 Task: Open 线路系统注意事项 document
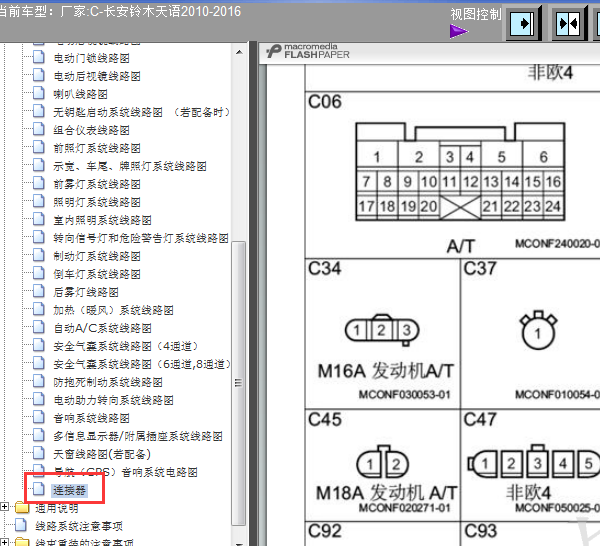pyautogui.click(x=79, y=526)
